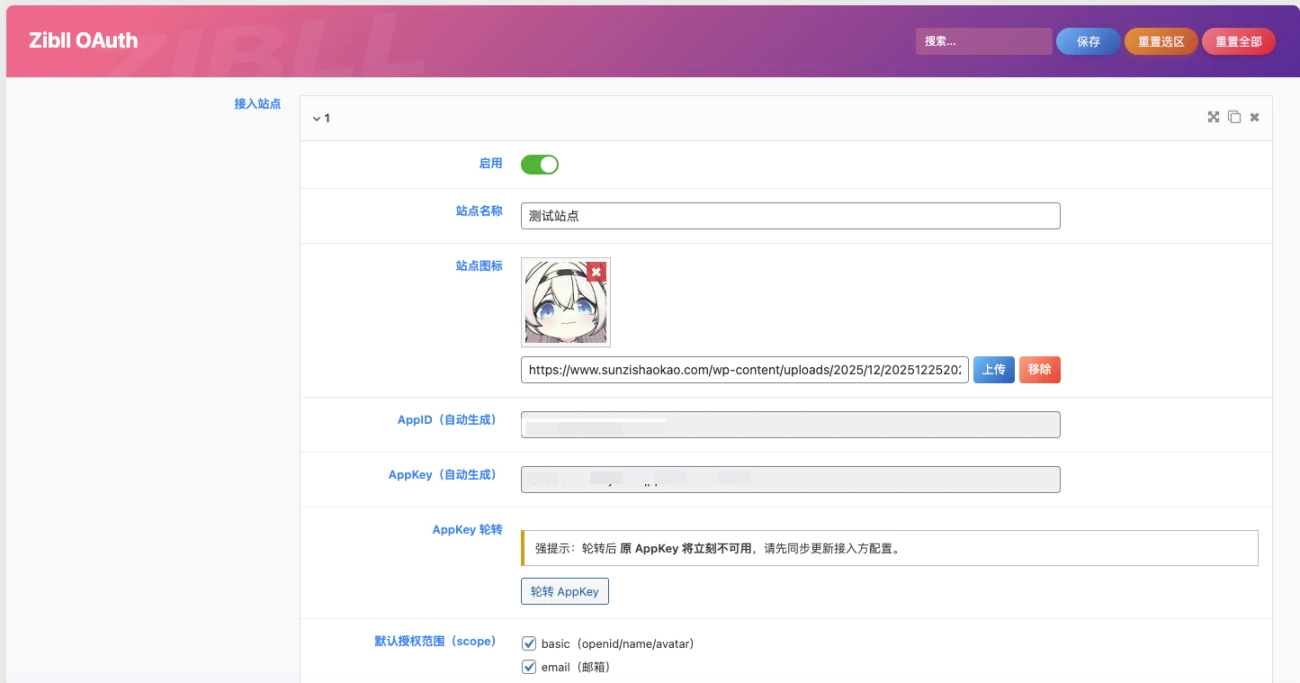Click the 上传 upload button for site icon

coord(993,369)
